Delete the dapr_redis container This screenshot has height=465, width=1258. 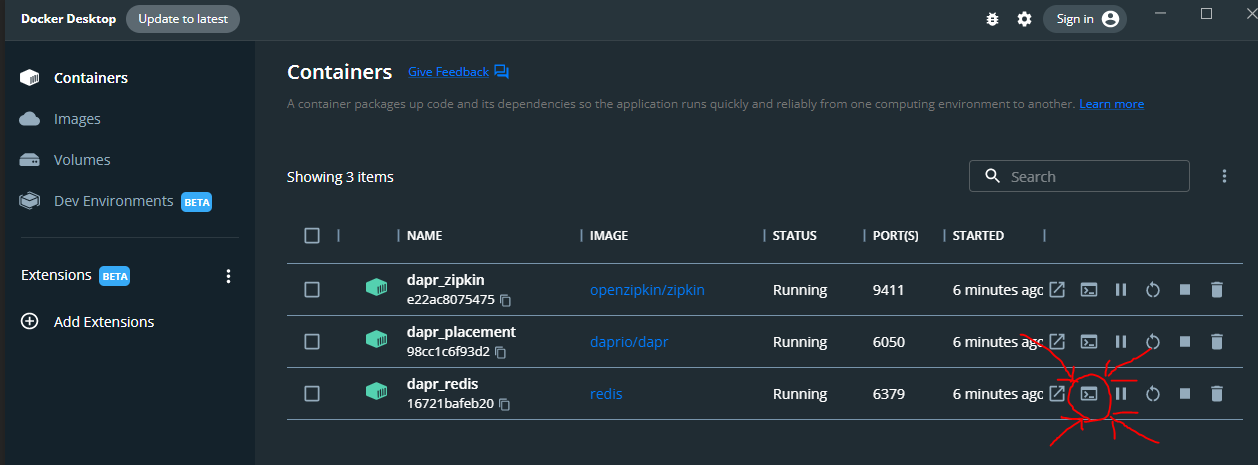pyautogui.click(x=1217, y=394)
